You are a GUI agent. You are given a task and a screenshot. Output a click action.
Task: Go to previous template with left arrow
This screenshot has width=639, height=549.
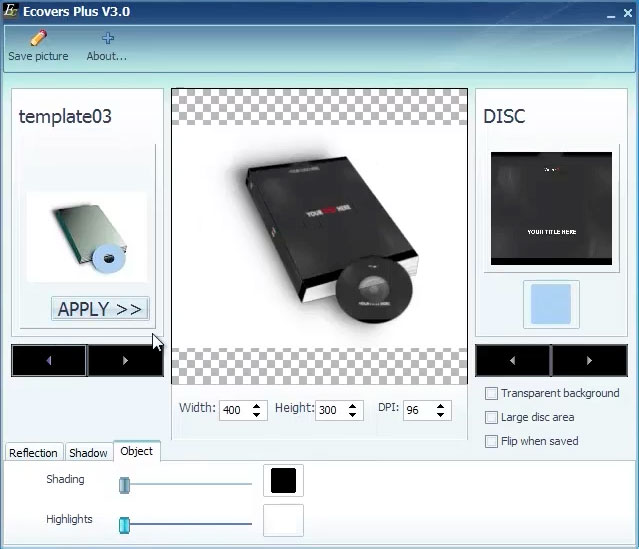49,360
